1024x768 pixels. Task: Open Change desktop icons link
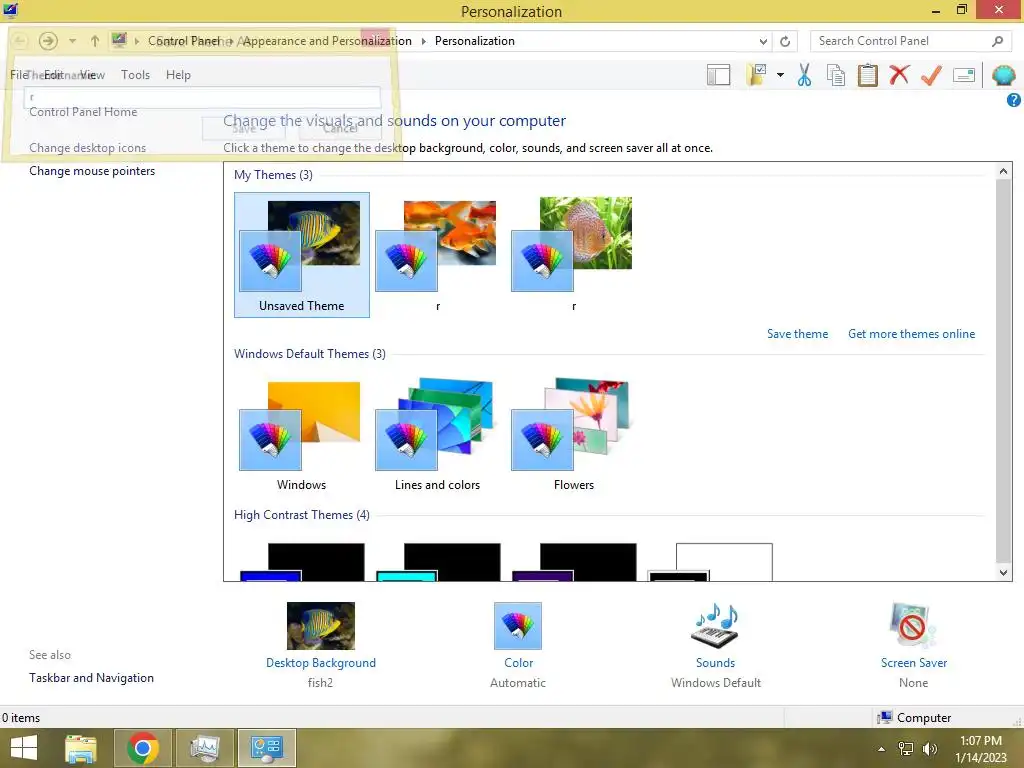click(88, 148)
